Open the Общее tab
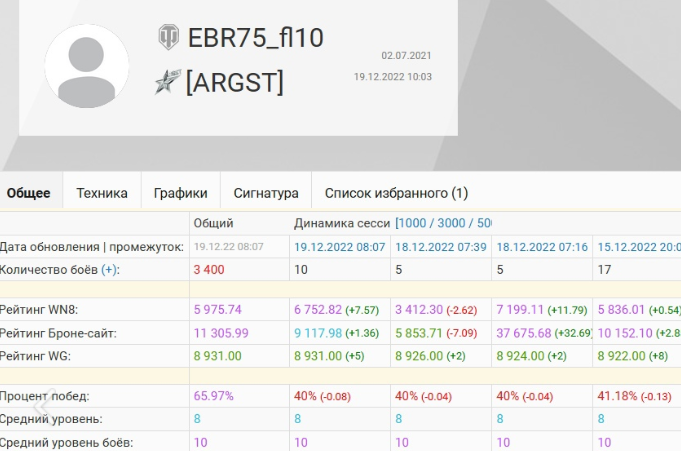Screen dimensions: 681x451 point(29,193)
